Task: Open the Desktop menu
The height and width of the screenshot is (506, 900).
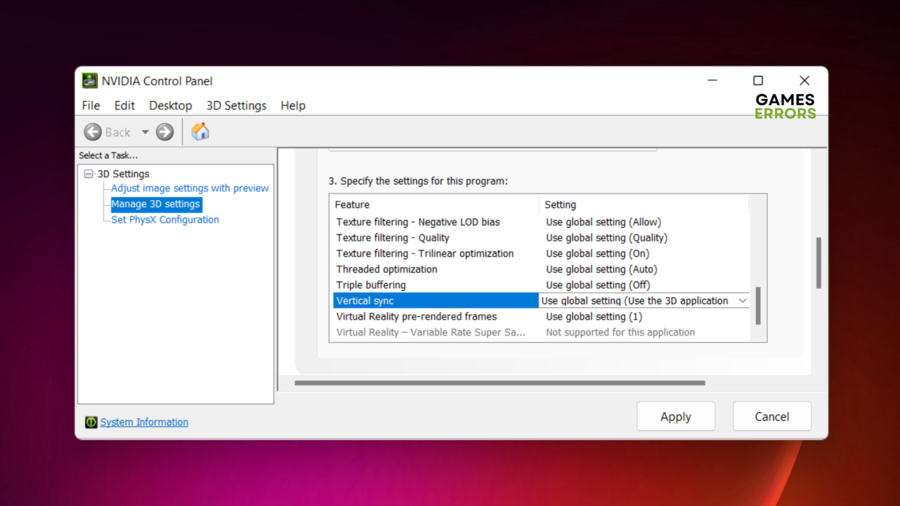Action: tap(170, 106)
